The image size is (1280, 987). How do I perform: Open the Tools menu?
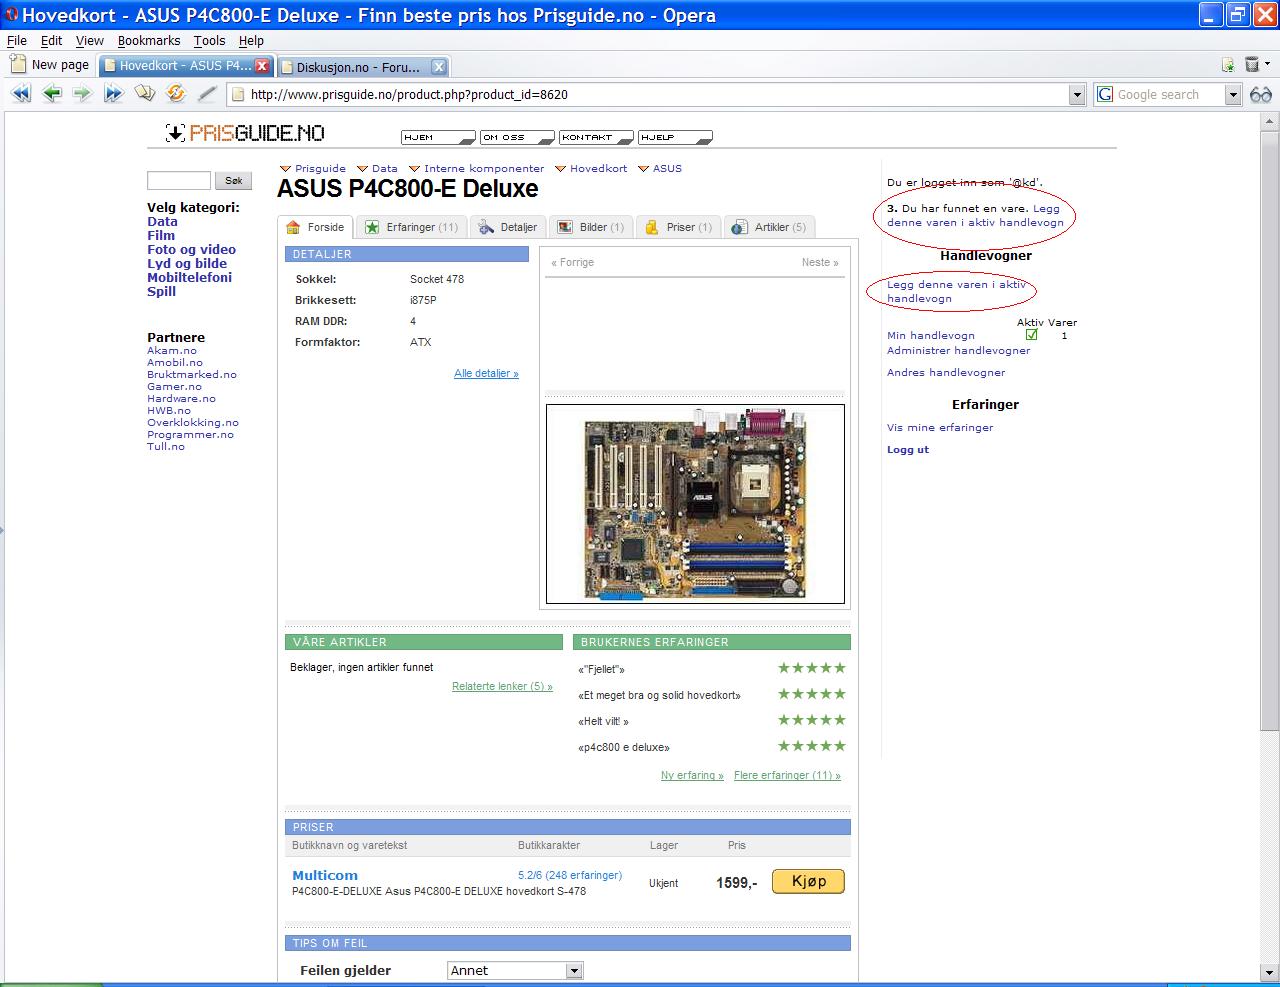pyautogui.click(x=209, y=41)
